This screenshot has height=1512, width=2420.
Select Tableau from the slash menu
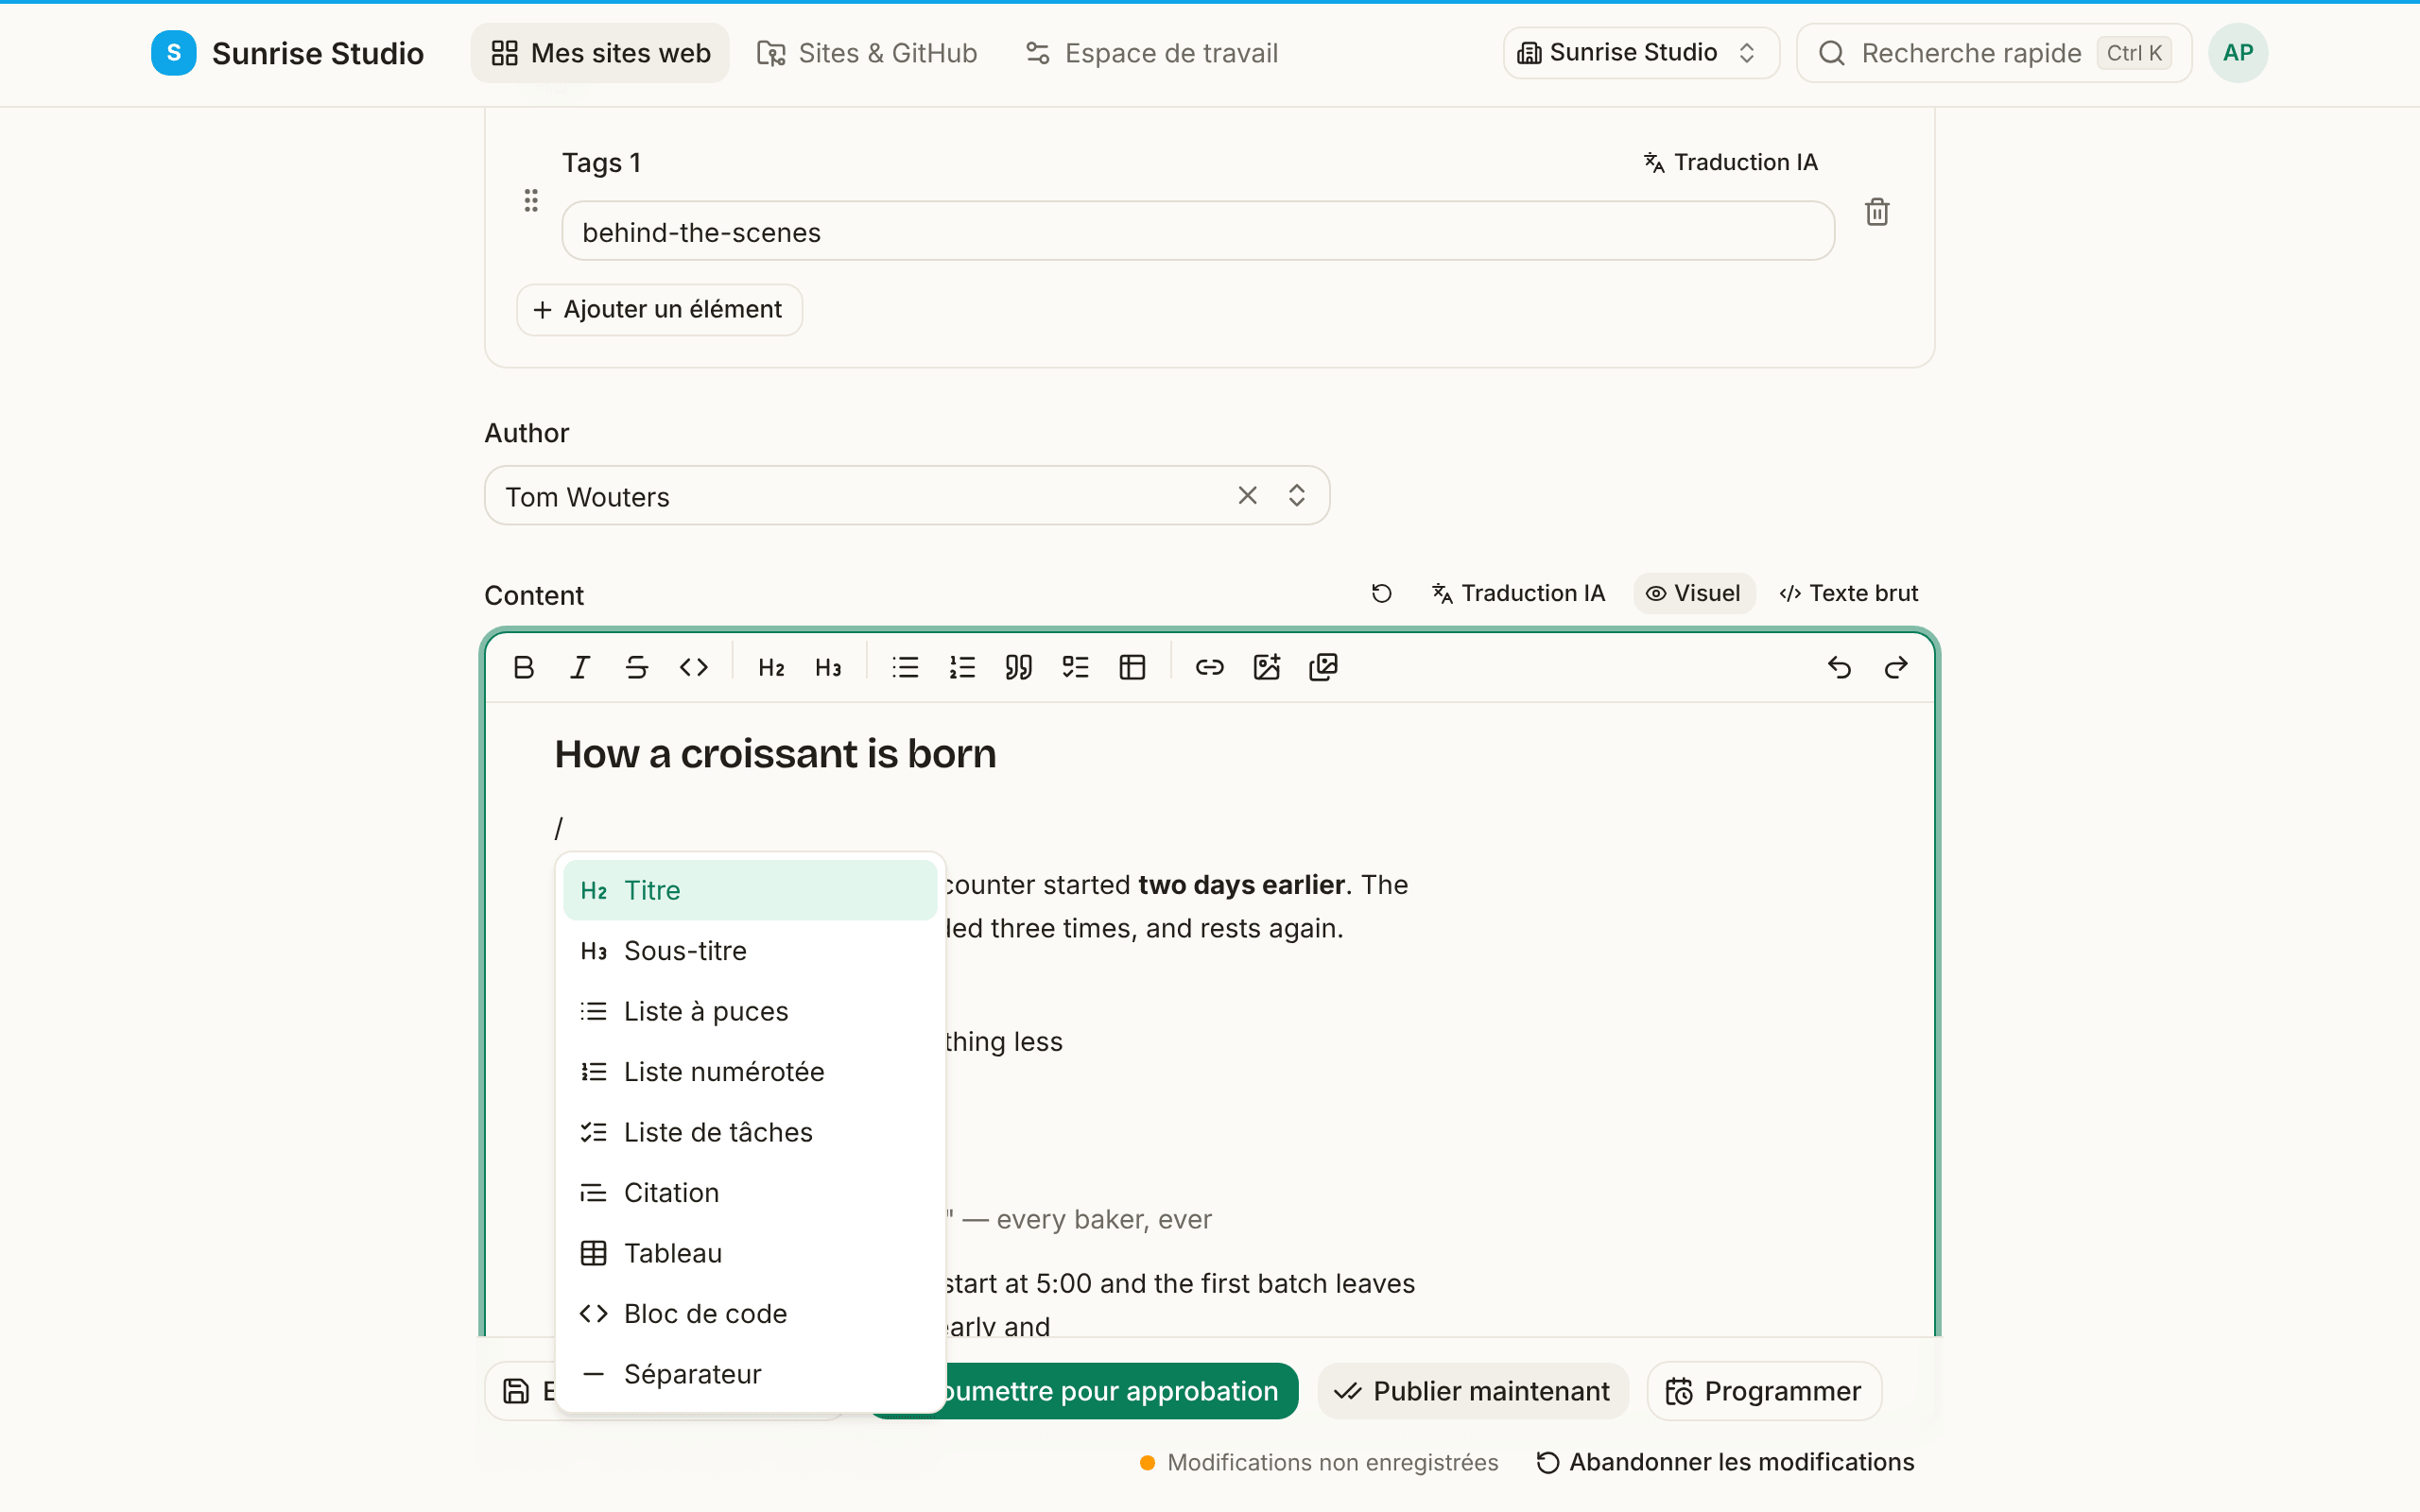pyautogui.click(x=750, y=1253)
